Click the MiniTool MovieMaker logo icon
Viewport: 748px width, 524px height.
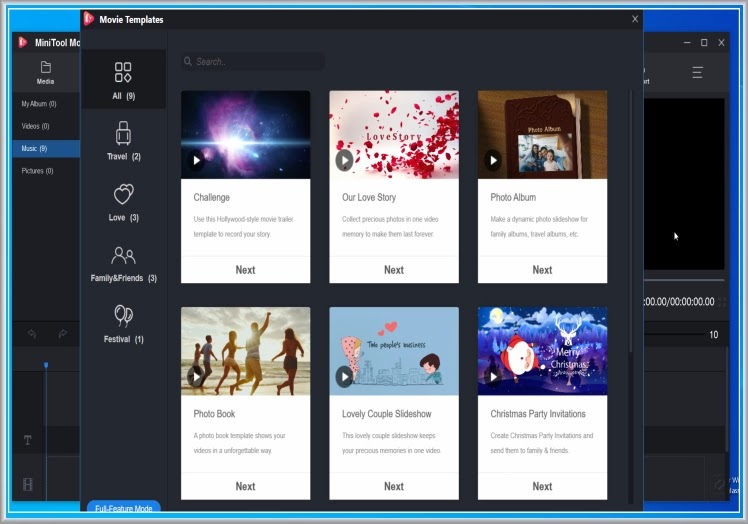pyautogui.click(x=22, y=42)
